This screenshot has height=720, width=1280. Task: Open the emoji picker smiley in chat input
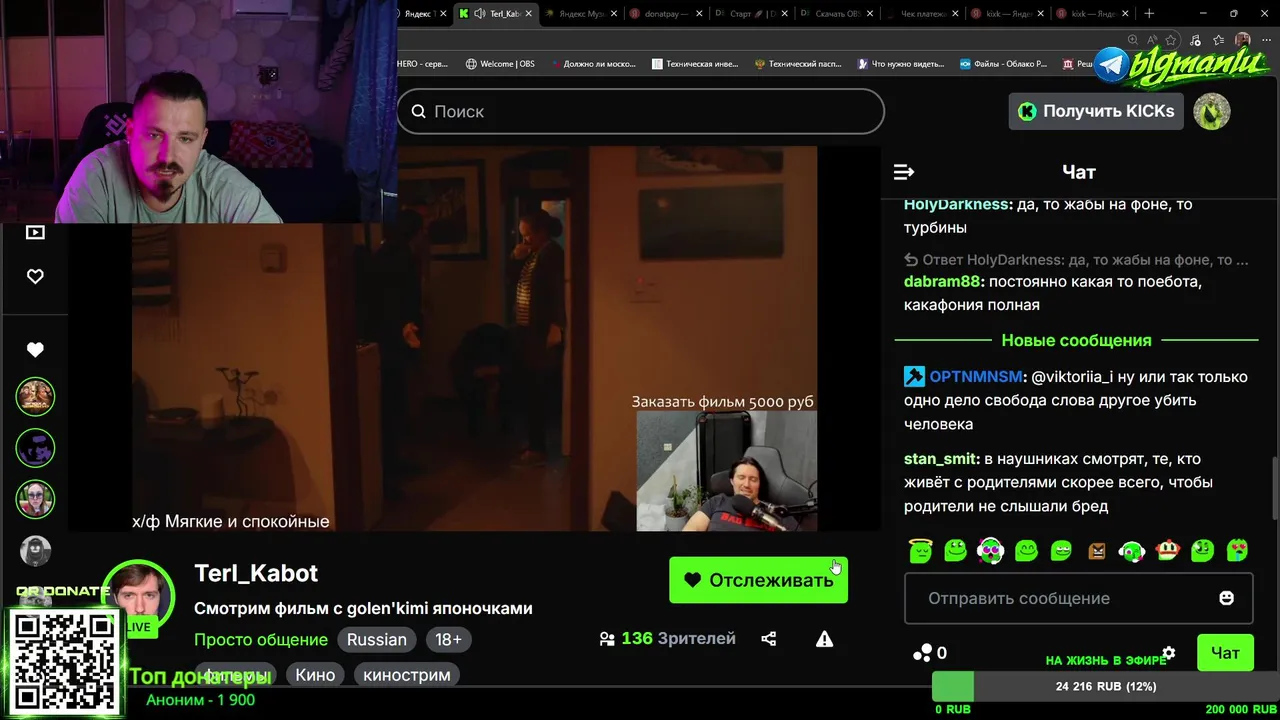(1227, 598)
